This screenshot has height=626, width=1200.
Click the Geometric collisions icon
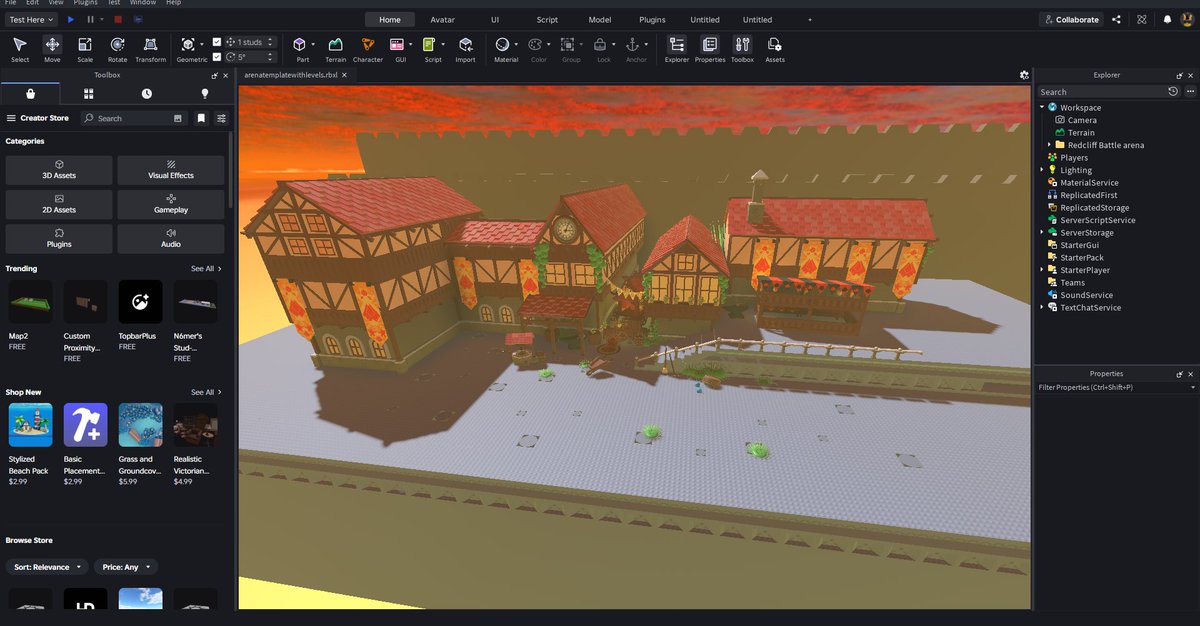point(188,44)
